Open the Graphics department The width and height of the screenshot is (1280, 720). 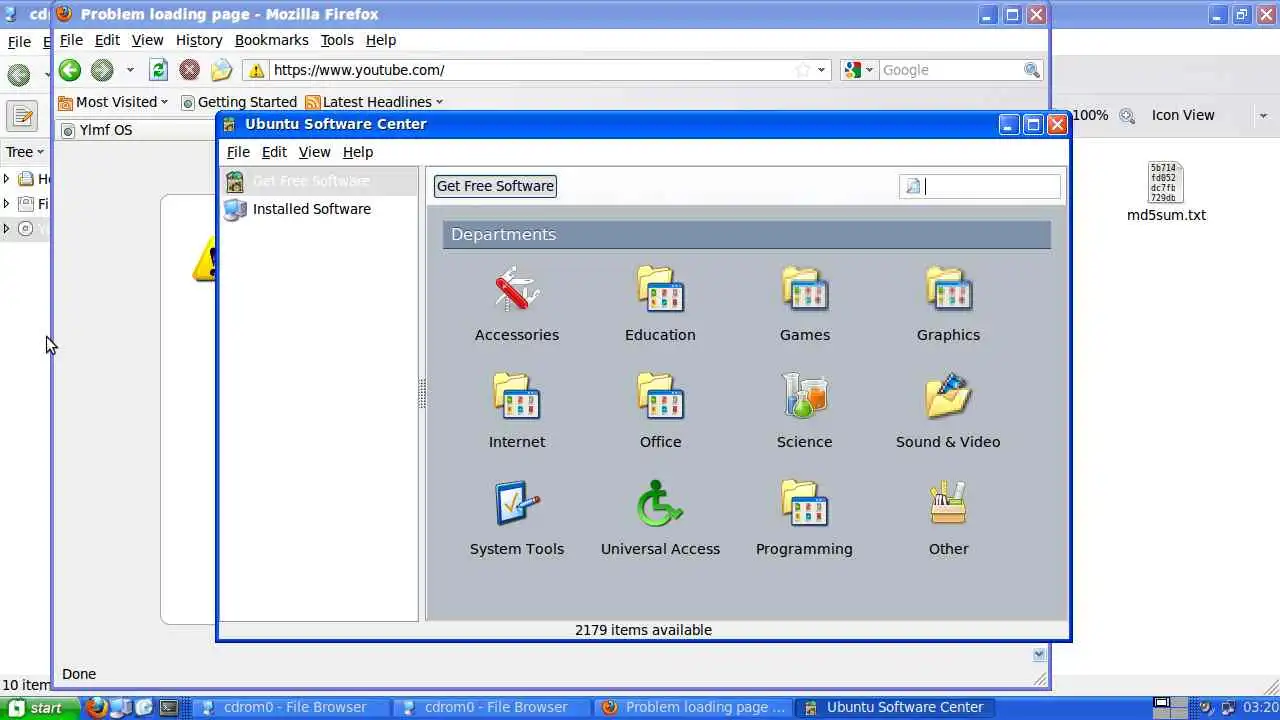coord(948,304)
